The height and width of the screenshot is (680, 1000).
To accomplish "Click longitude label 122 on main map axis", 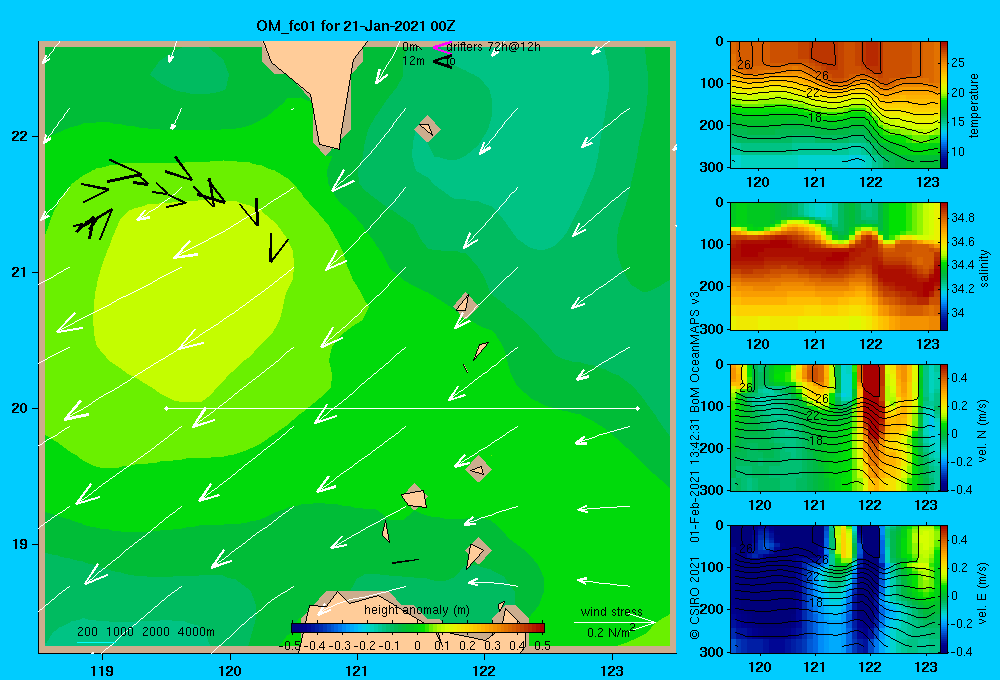I will point(484,670).
